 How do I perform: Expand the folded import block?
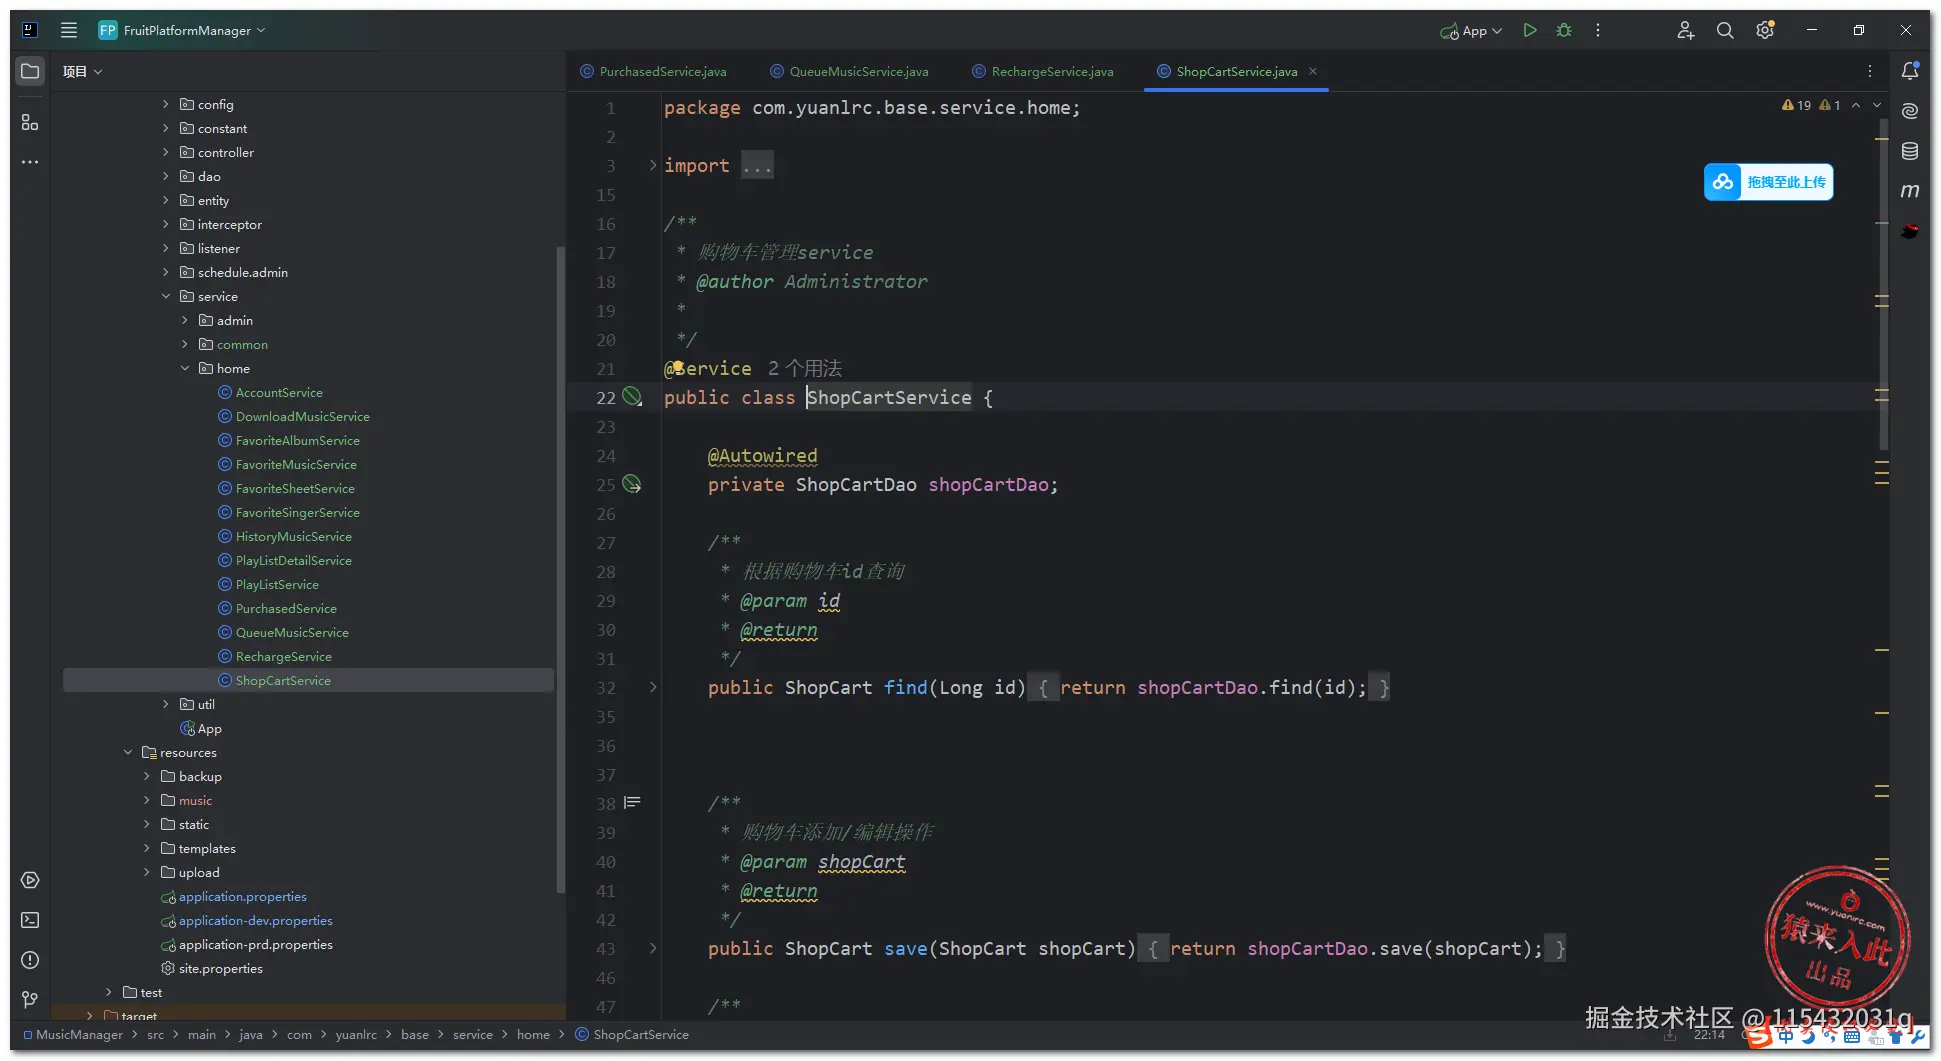click(x=653, y=166)
